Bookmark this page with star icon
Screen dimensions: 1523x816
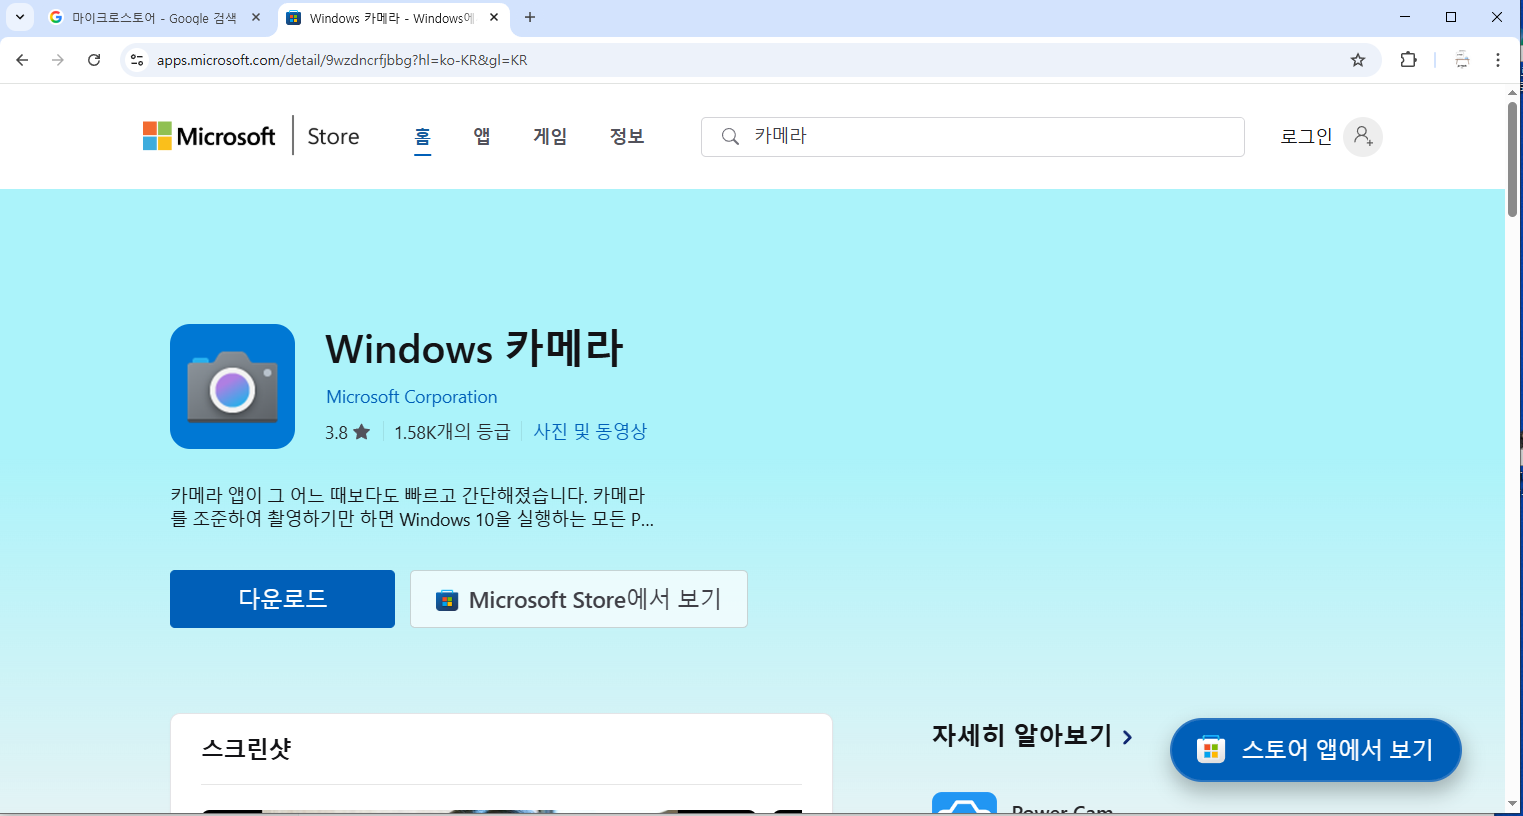coord(1358,60)
